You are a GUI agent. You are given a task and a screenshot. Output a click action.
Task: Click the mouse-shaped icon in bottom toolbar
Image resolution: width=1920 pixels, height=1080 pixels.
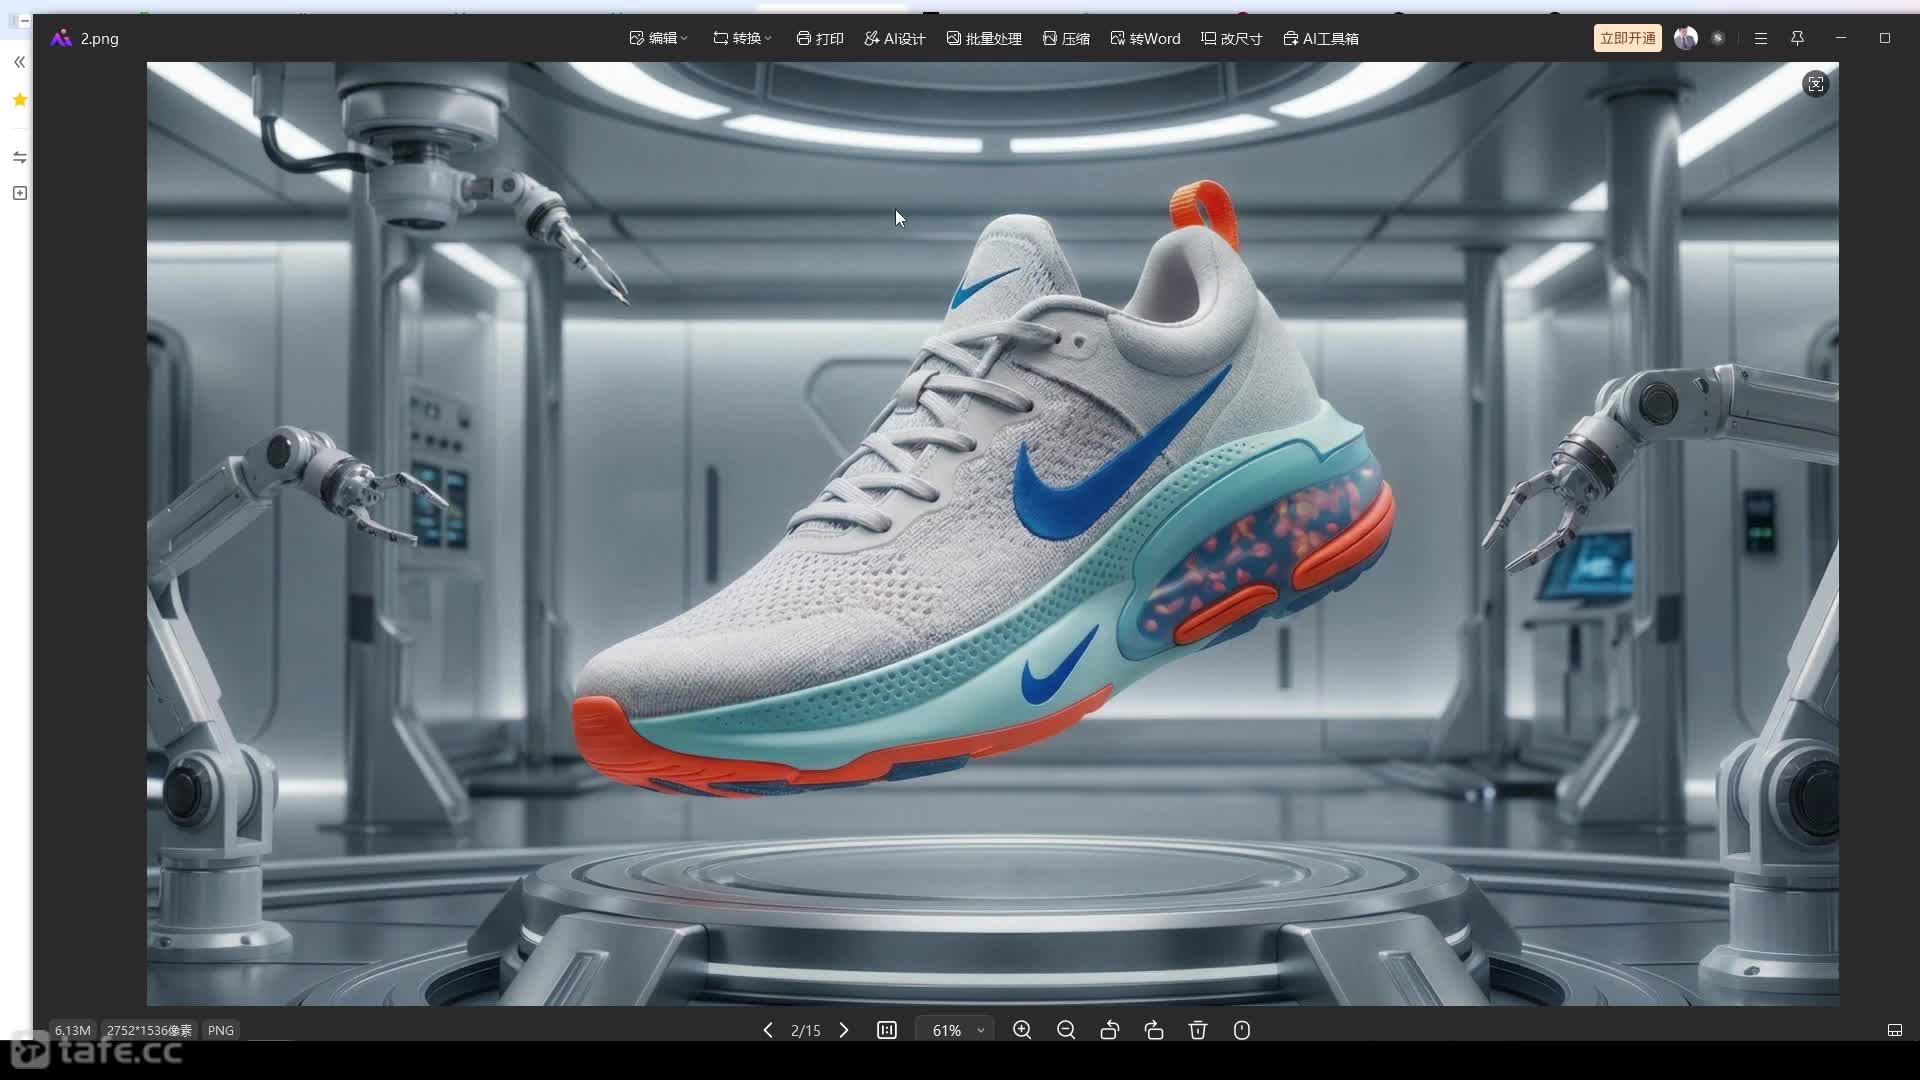point(1242,1030)
